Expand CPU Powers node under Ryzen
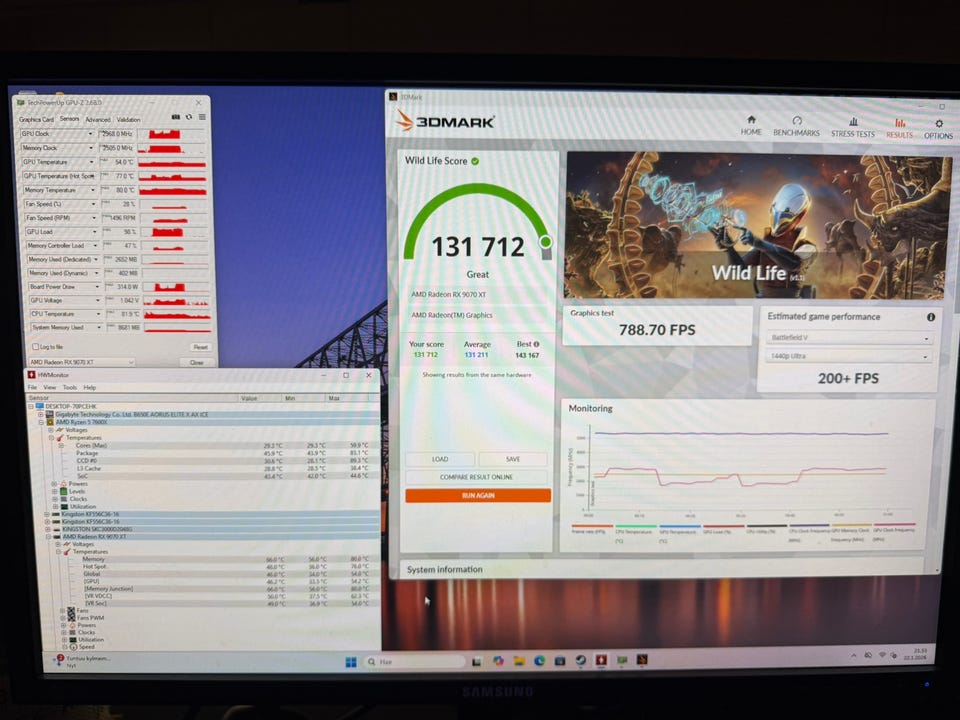960x720 pixels. tap(54, 484)
